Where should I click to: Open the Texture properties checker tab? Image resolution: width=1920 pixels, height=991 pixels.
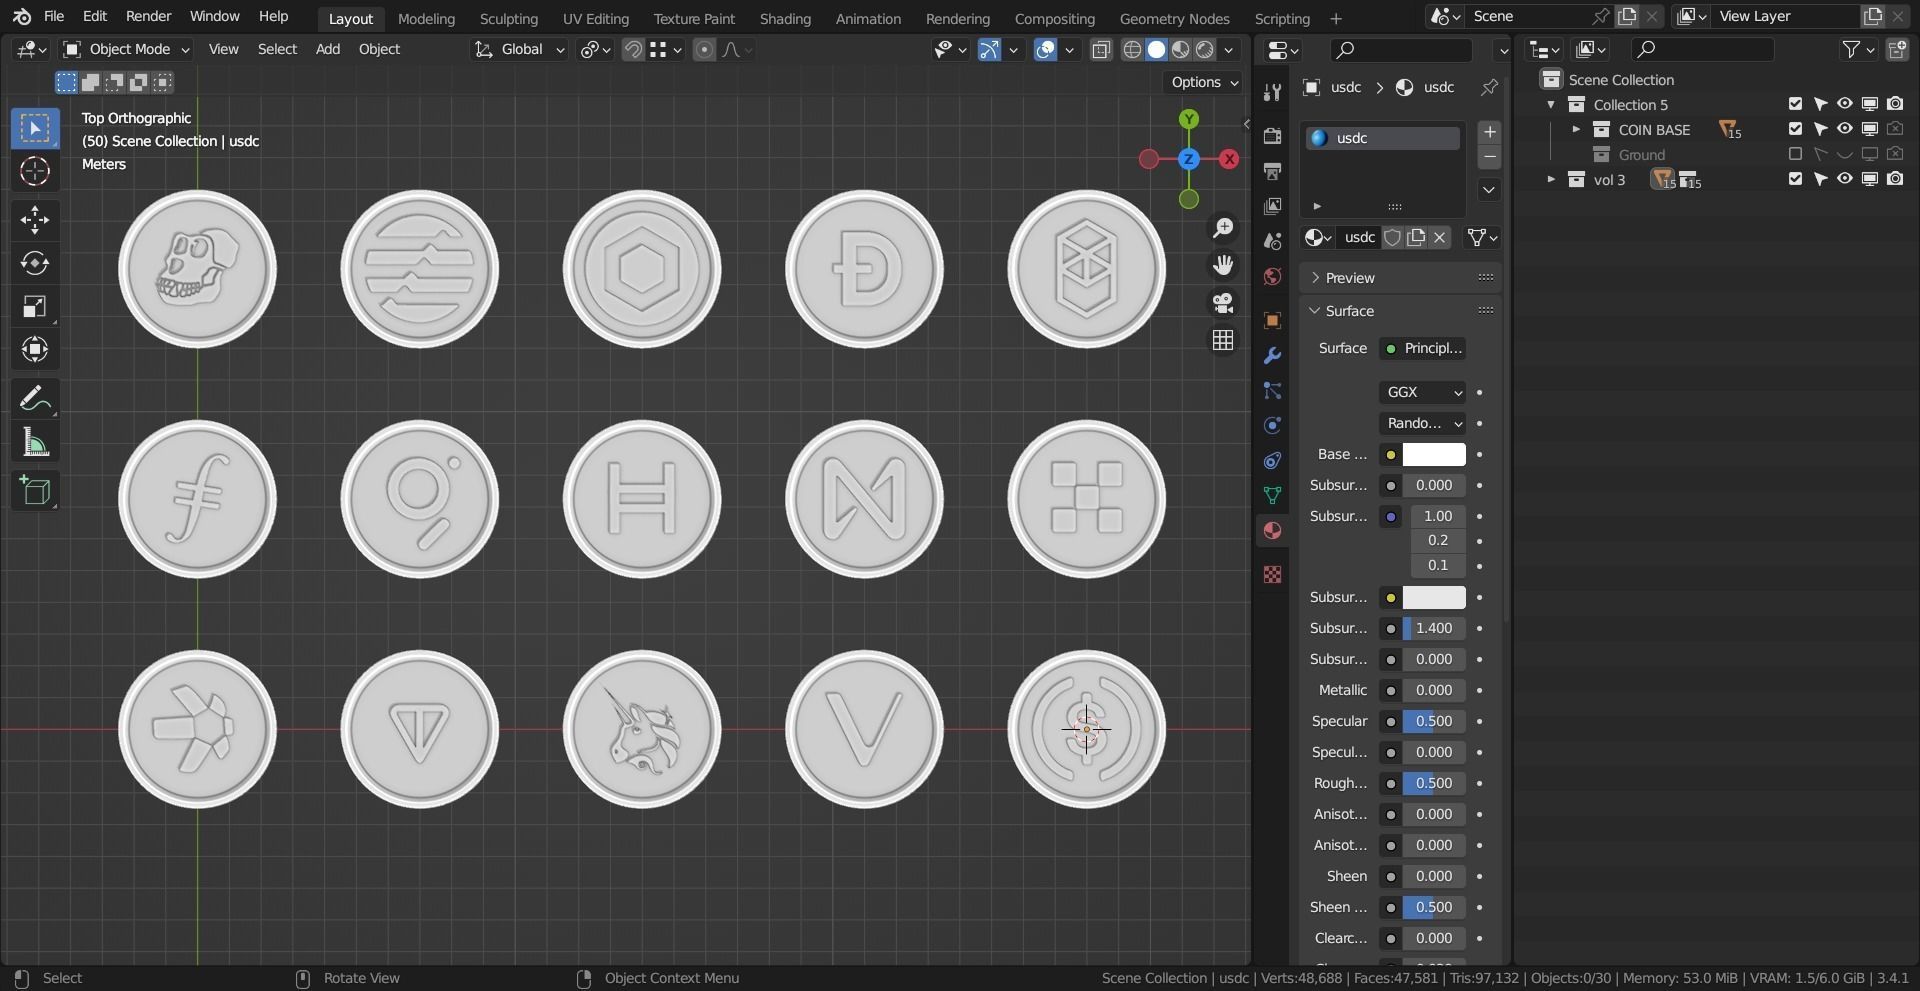coord(1272,574)
